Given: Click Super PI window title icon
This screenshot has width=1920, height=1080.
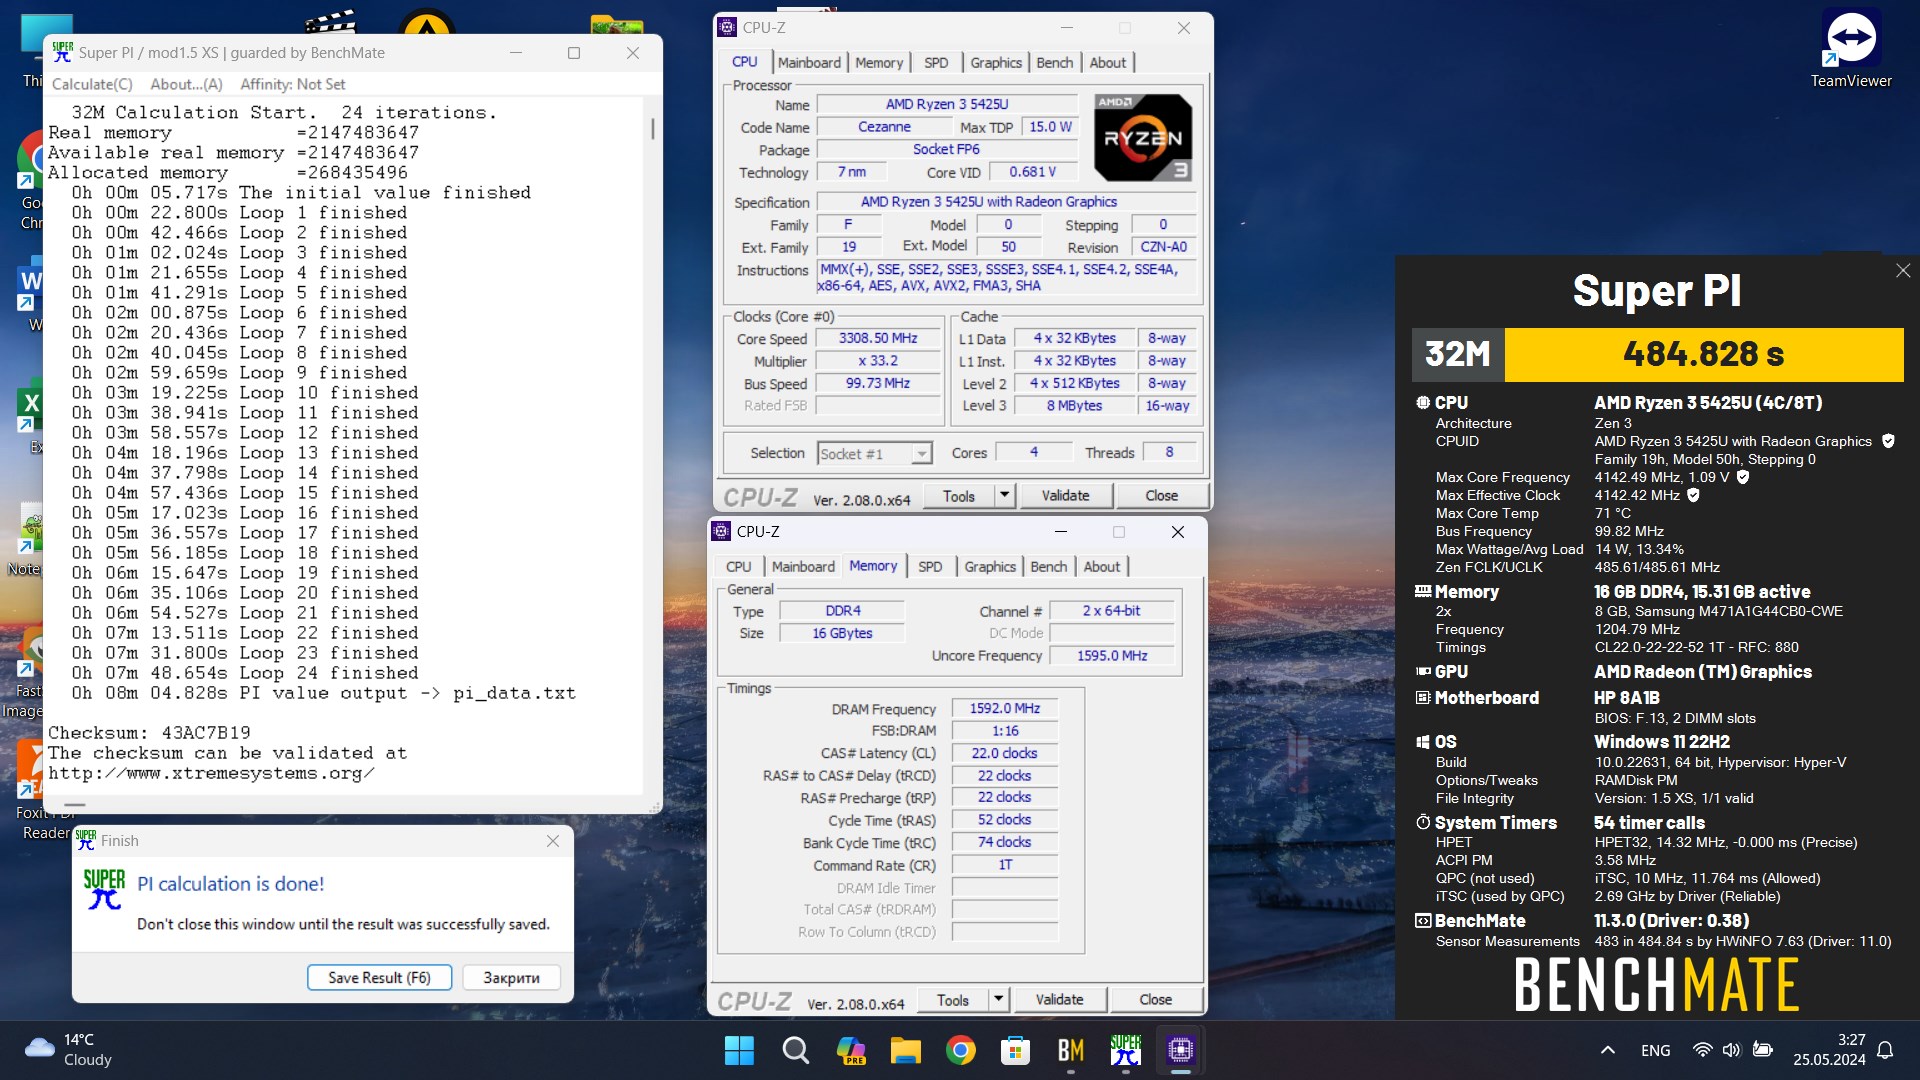Looking at the screenshot, I should (62, 53).
